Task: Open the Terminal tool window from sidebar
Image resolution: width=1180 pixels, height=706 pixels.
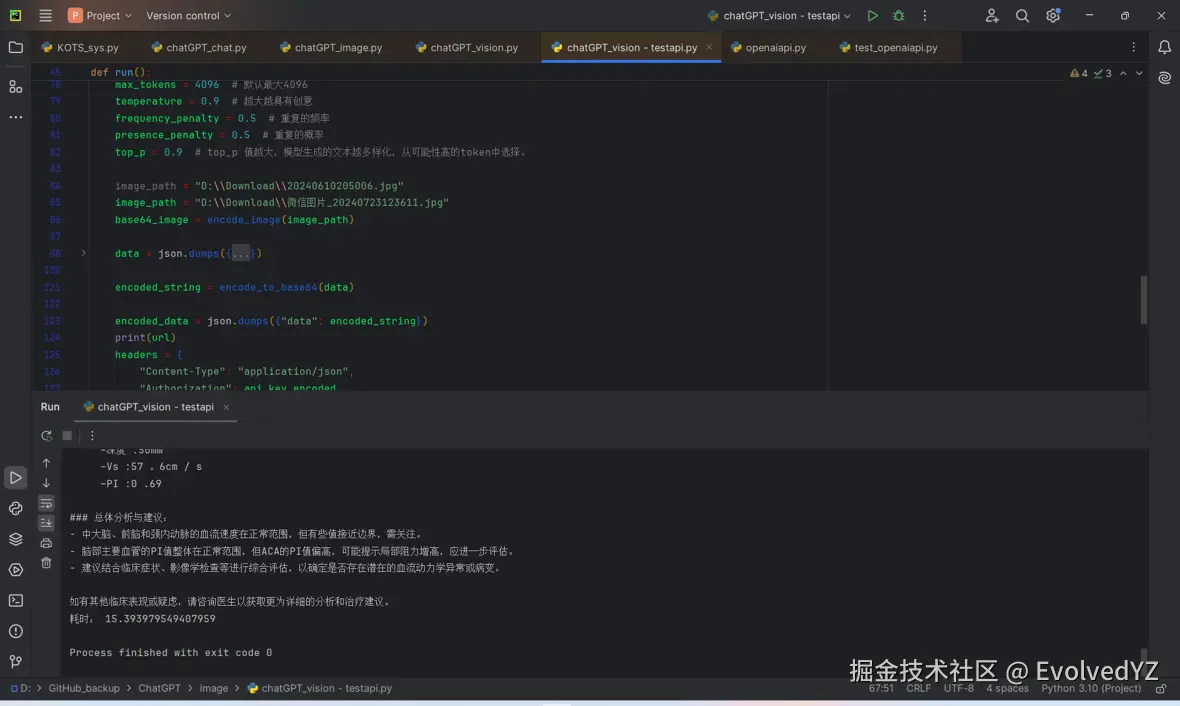Action: point(15,600)
